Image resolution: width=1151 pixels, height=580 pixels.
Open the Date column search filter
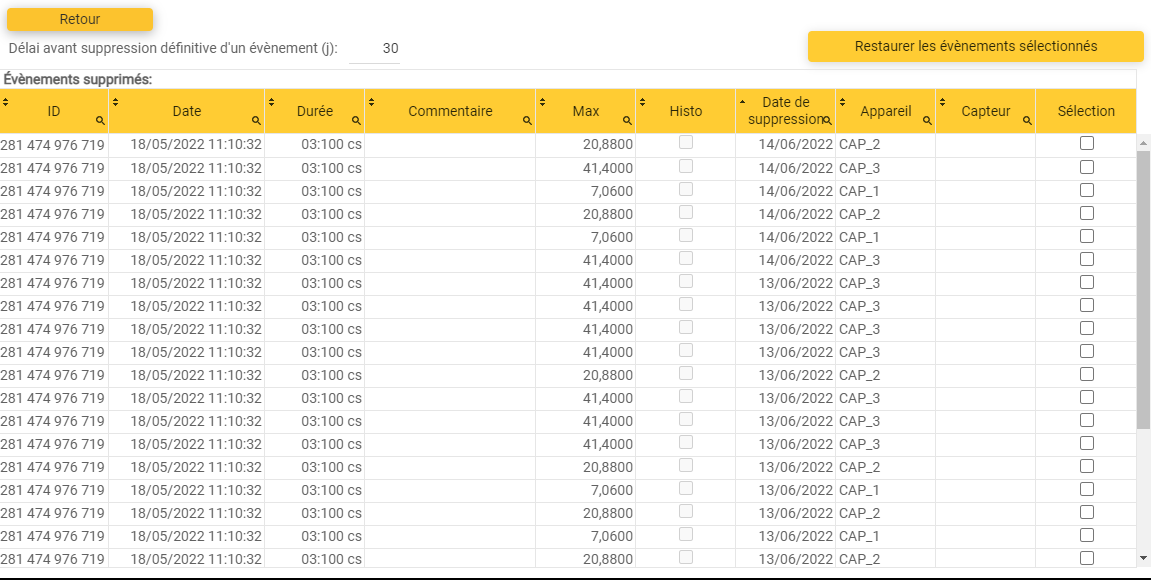(256, 121)
